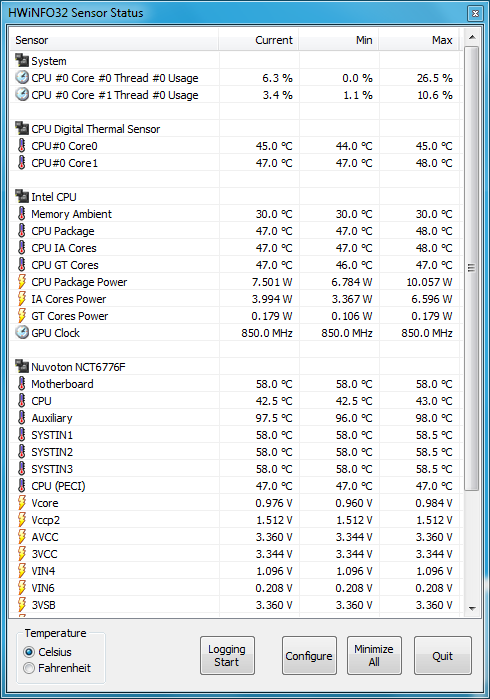Click the clock icon beside Core #0 Thread #0 Usage
The image size is (490, 699).
(21, 78)
